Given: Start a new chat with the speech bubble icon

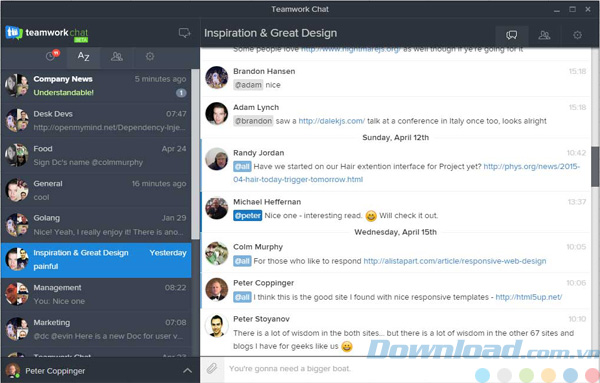Looking at the screenshot, I should point(184,33).
